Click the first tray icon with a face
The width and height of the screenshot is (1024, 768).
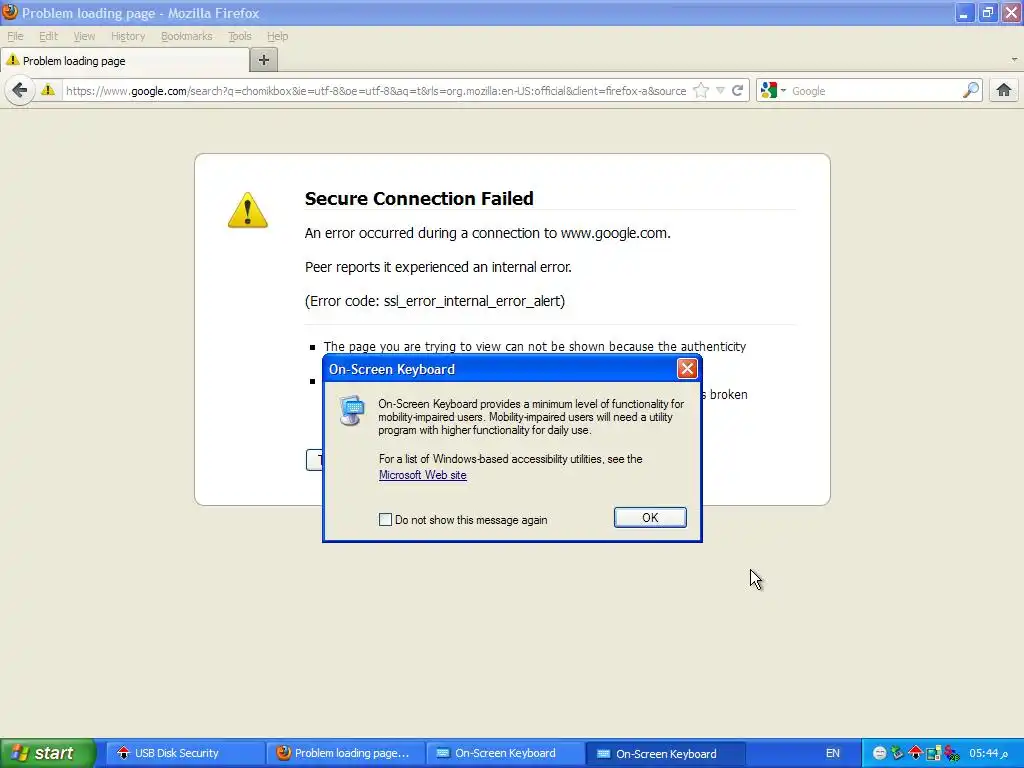[879, 753]
